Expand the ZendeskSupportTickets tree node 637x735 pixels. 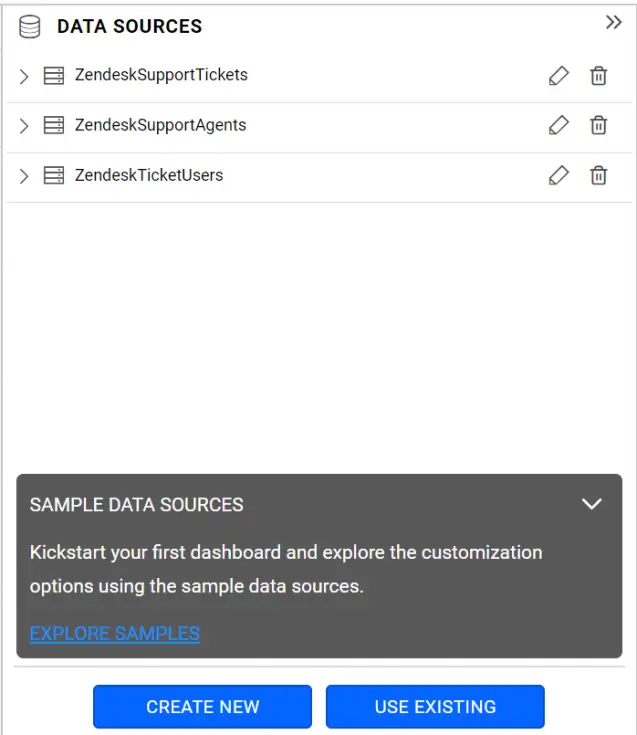[25, 76]
